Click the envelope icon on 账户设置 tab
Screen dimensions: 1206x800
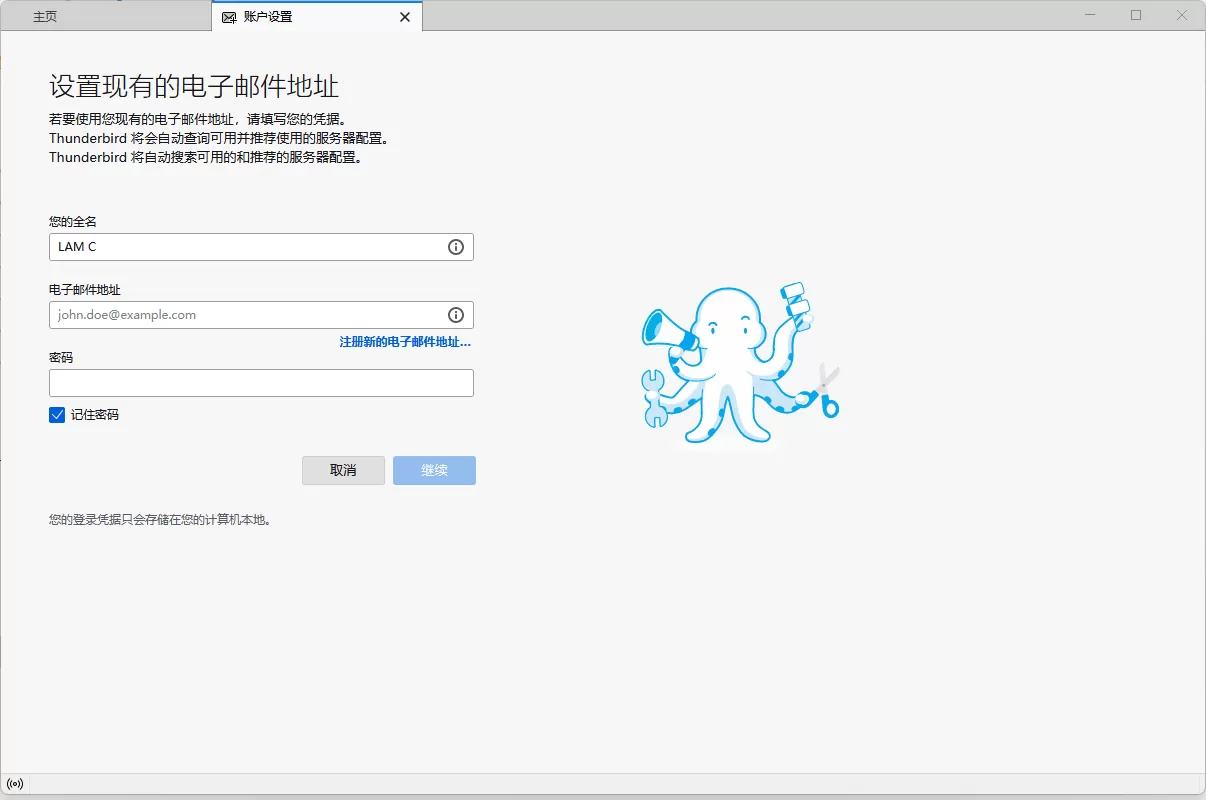click(228, 16)
